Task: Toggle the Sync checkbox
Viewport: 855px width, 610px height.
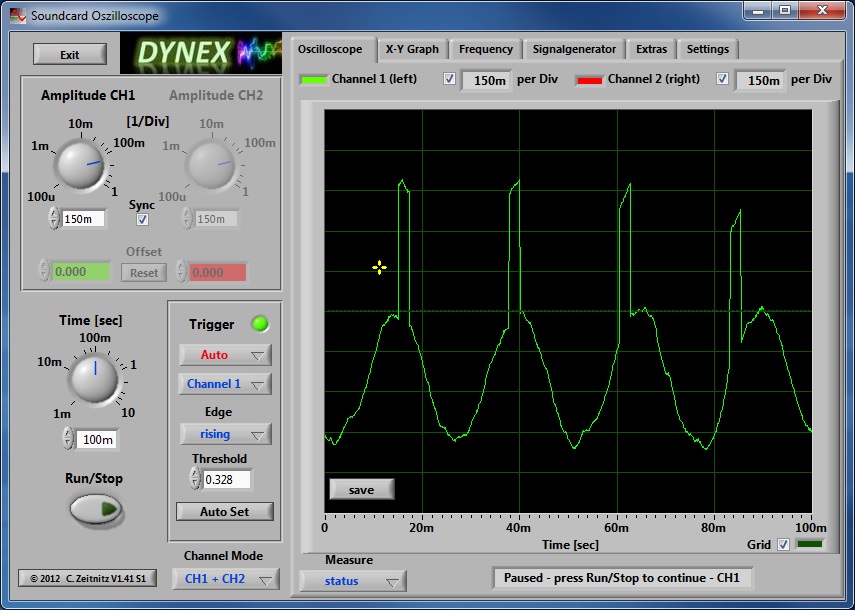Action: (142, 219)
